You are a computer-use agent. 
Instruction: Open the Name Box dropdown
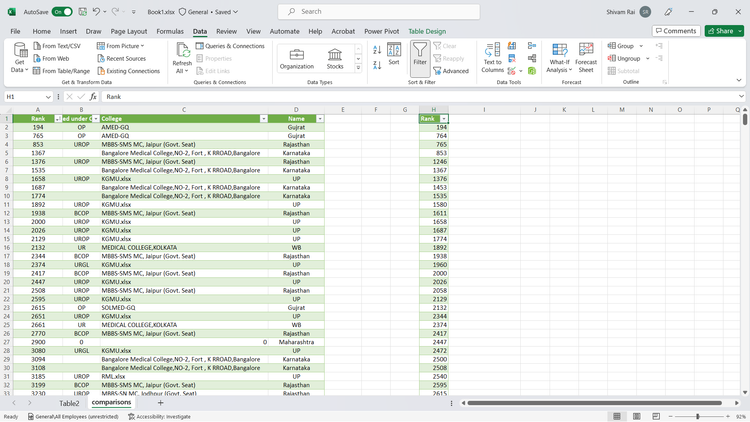coord(48,97)
